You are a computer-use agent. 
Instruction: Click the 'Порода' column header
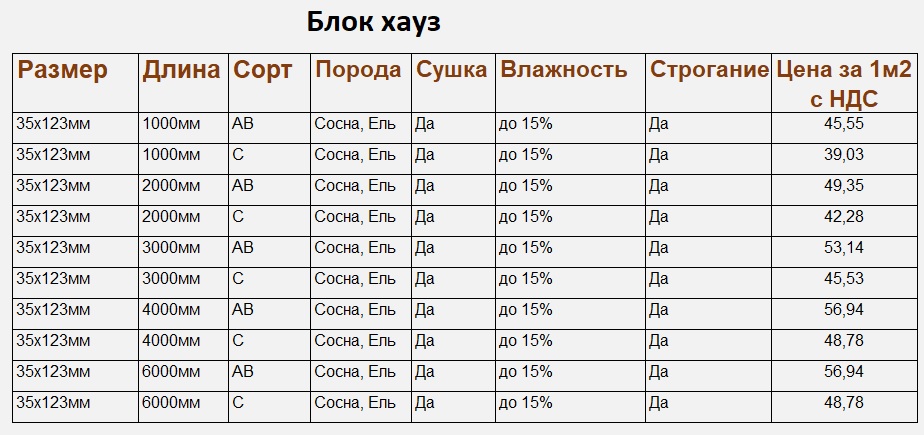tap(358, 69)
